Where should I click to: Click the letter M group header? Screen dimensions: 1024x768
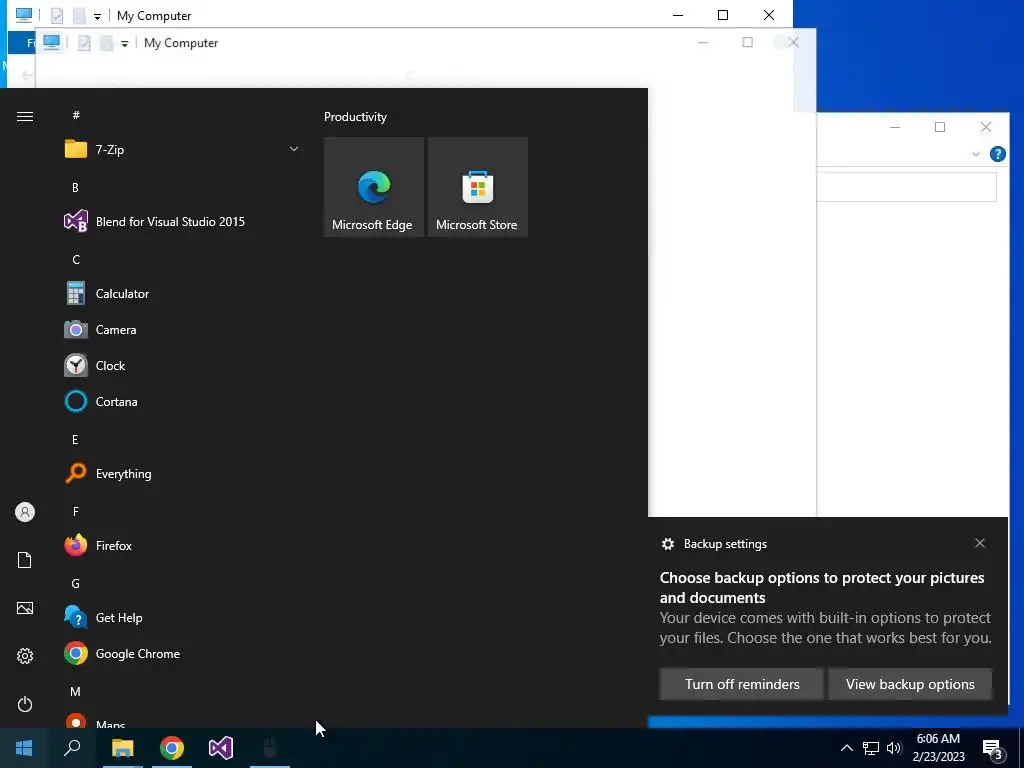(76, 692)
